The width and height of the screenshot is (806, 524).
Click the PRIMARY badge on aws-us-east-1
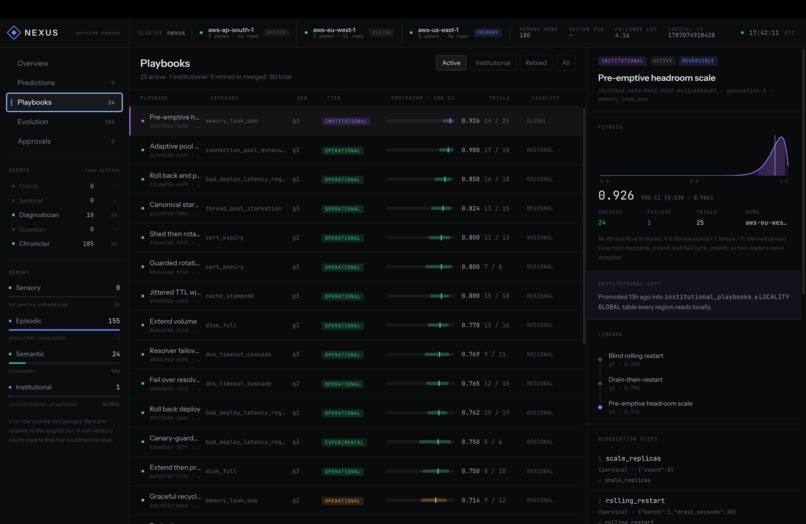pos(487,32)
